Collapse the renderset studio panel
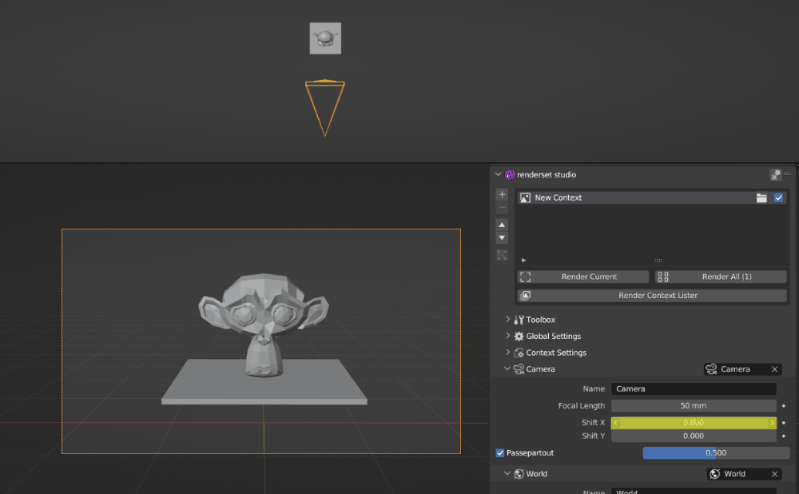 tap(499, 174)
